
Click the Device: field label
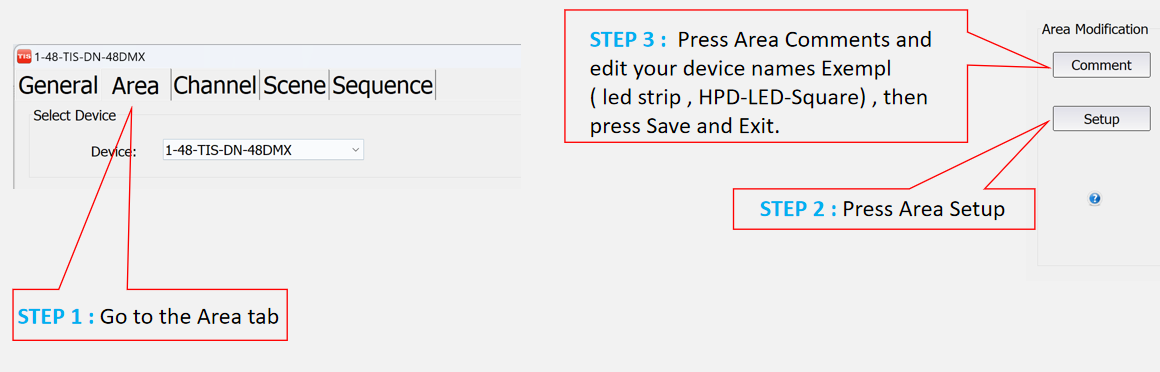(x=114, y=152)
